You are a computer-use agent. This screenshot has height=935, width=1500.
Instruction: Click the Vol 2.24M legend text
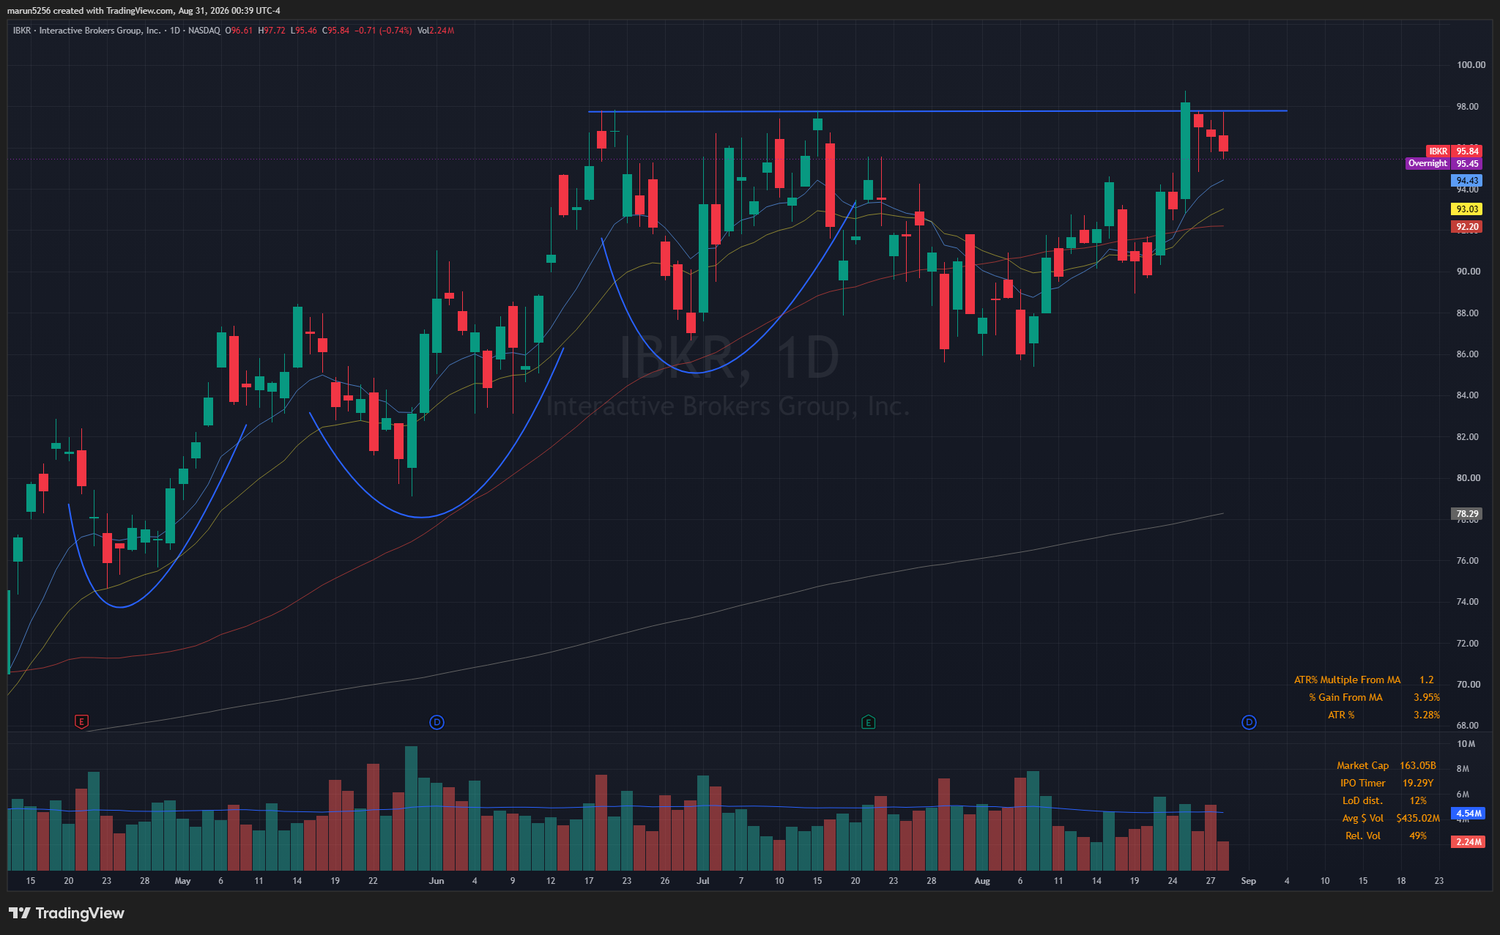pos(436,30)
